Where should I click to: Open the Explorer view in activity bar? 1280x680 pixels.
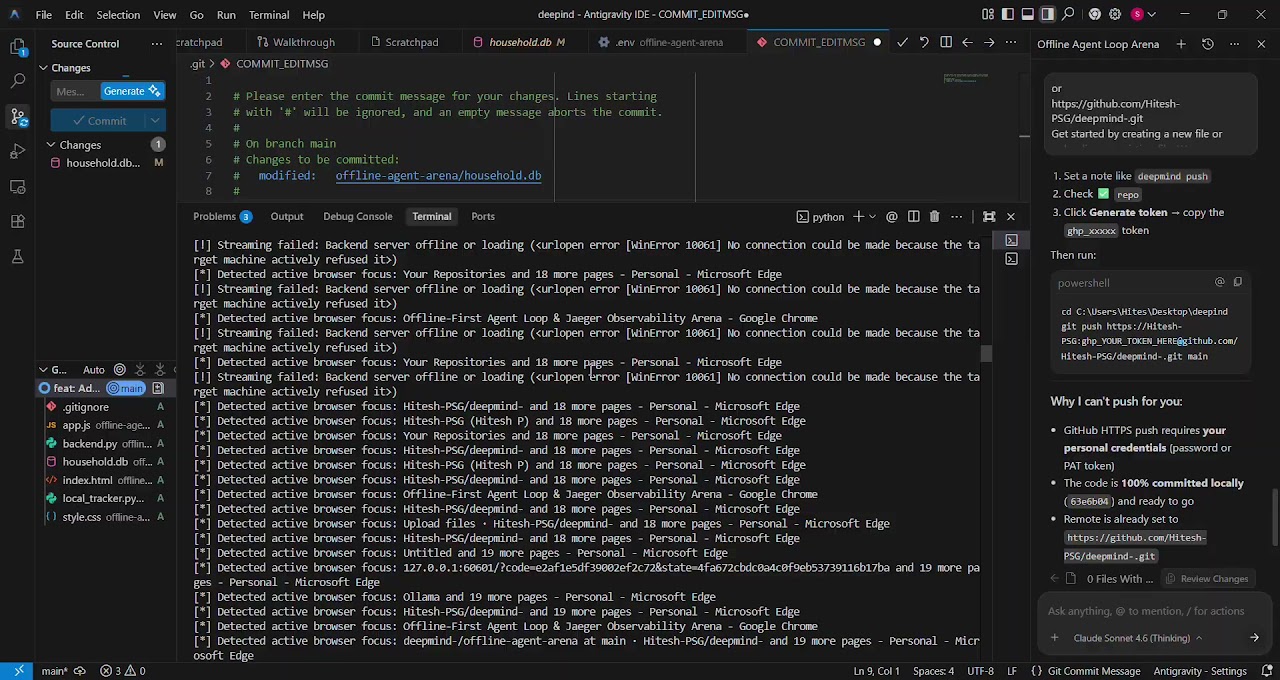click(x=18, y=46)
